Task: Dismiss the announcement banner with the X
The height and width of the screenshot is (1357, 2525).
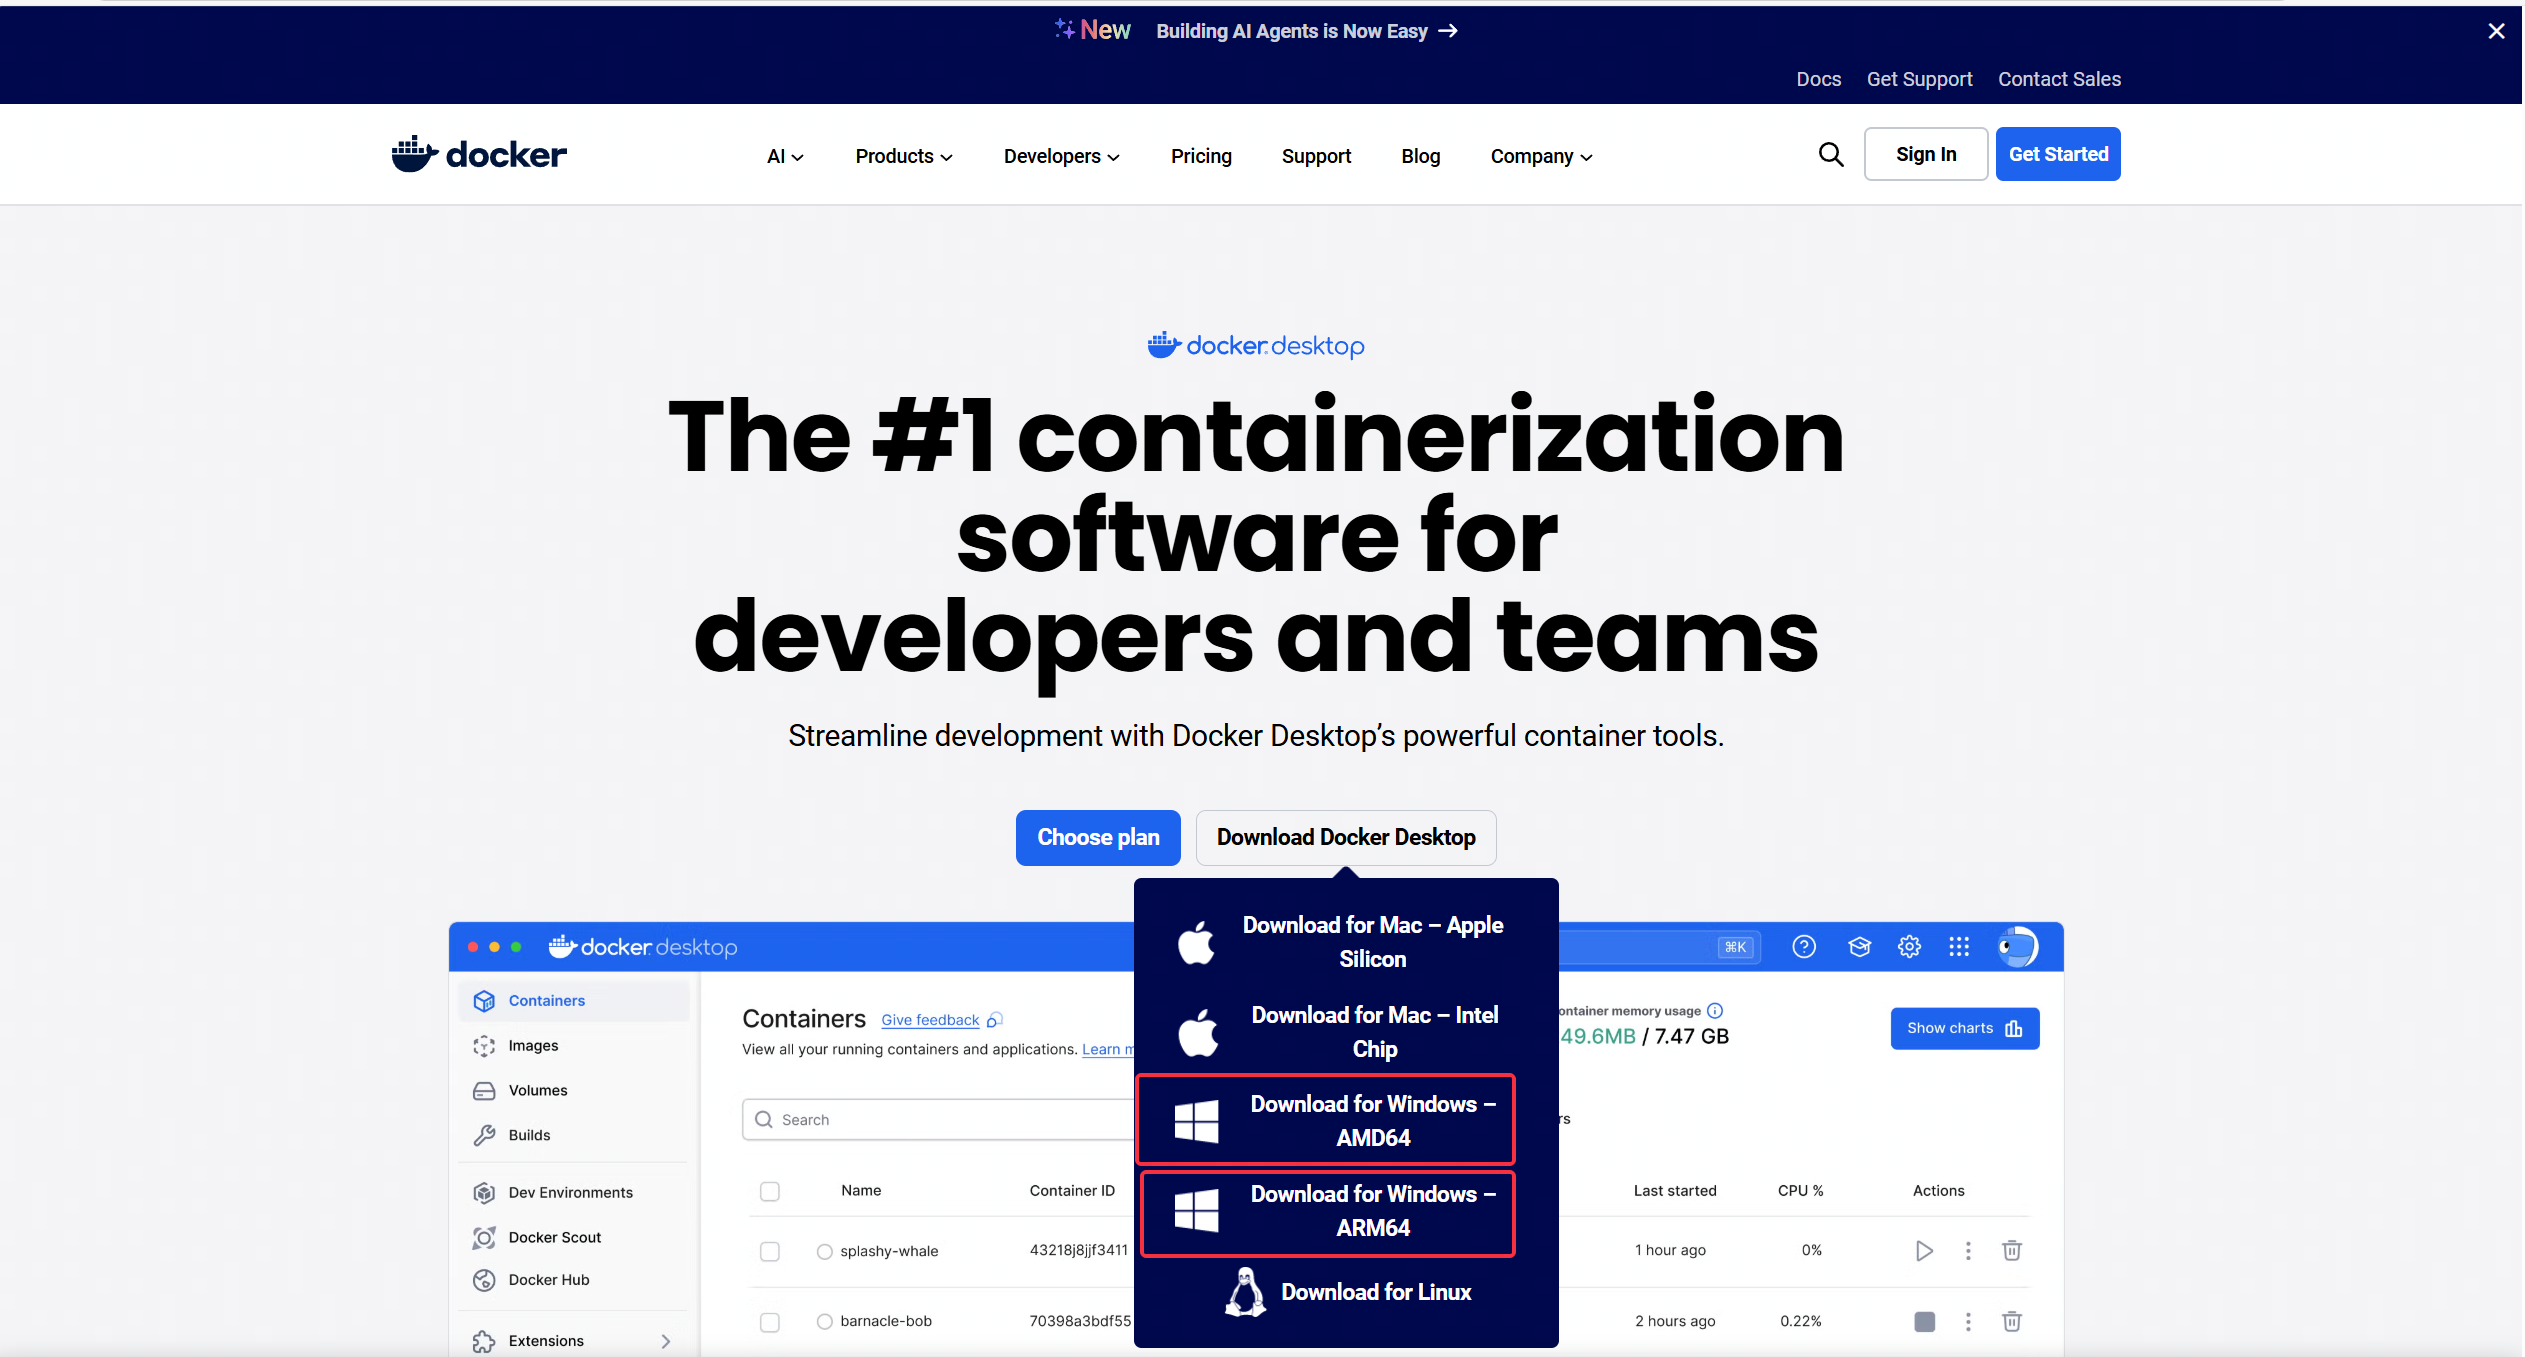Action: 2496,31
